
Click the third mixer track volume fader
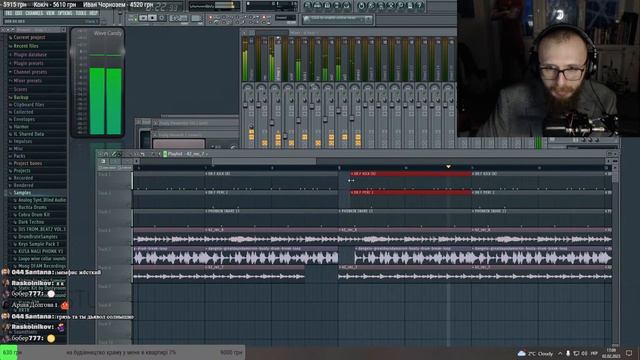click(x=272, y=122)
